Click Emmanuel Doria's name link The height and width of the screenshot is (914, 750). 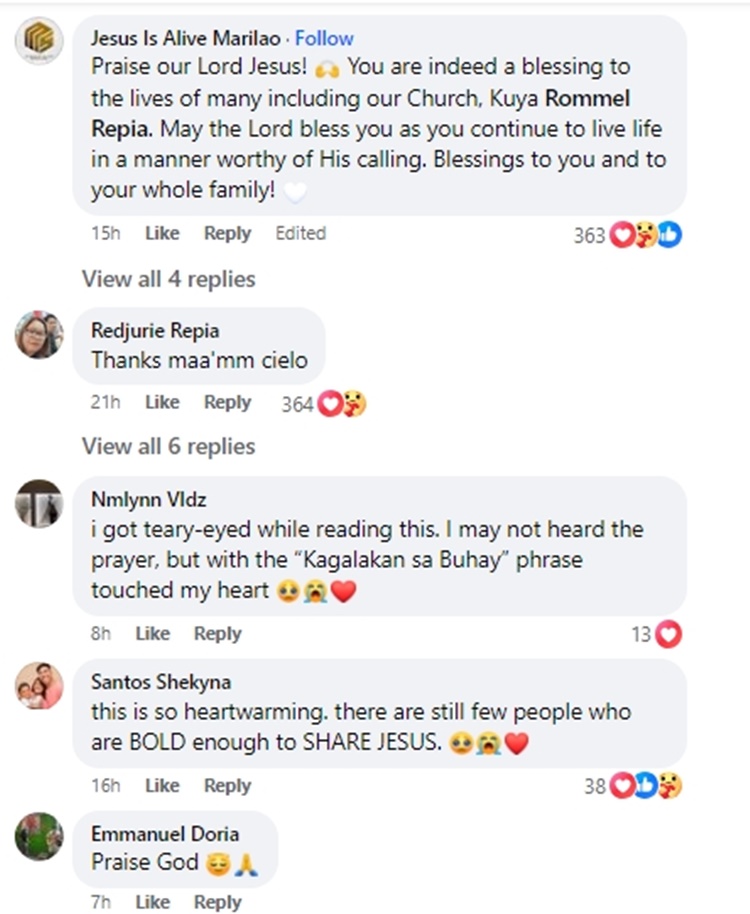(x=165, y=834)
